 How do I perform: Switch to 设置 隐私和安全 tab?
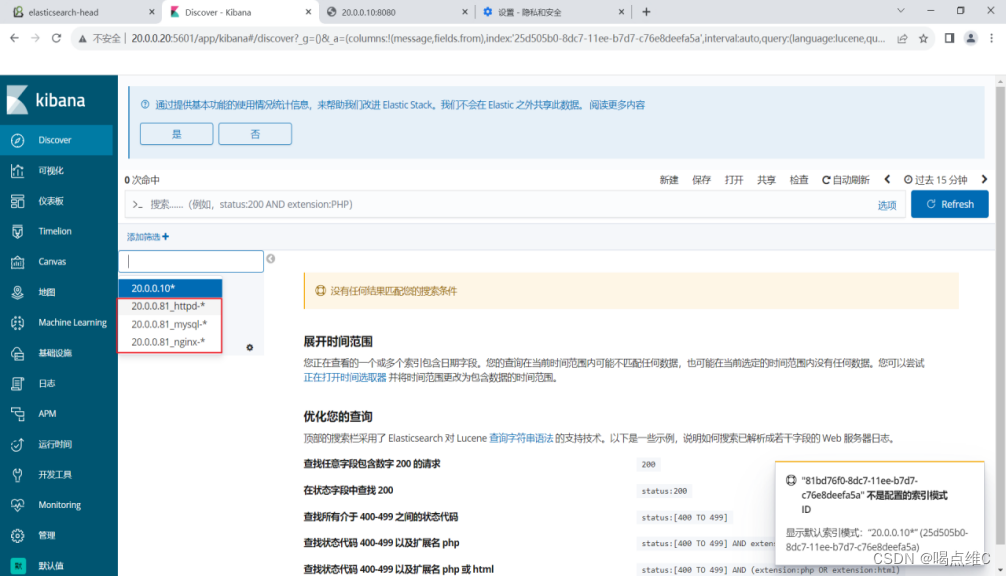[552, 12]
